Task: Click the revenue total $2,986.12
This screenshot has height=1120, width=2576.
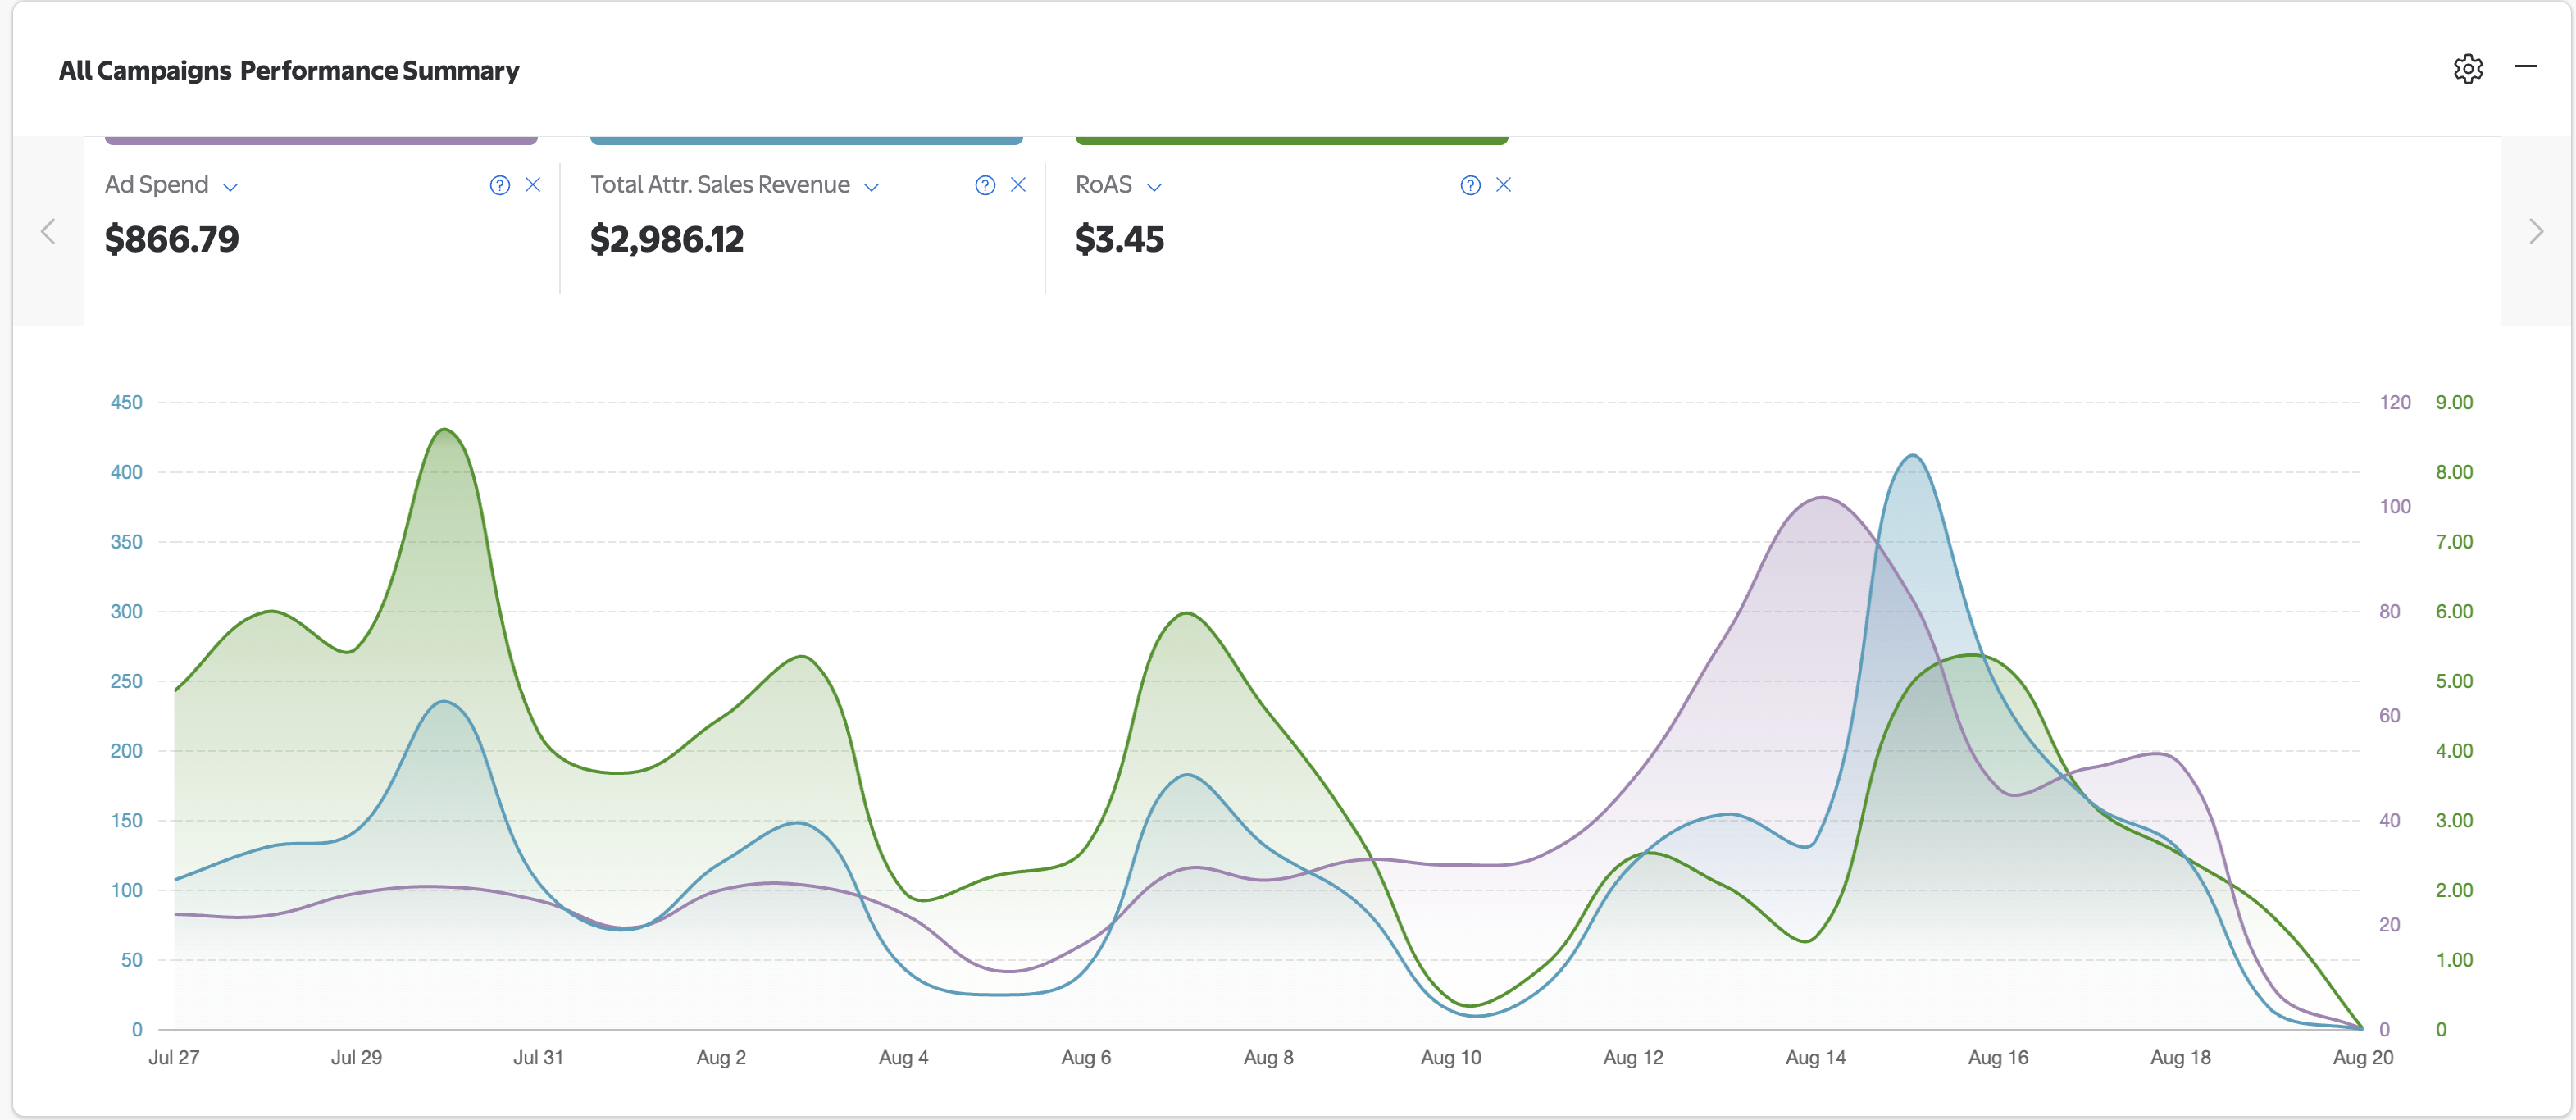Action: (666, 239)
